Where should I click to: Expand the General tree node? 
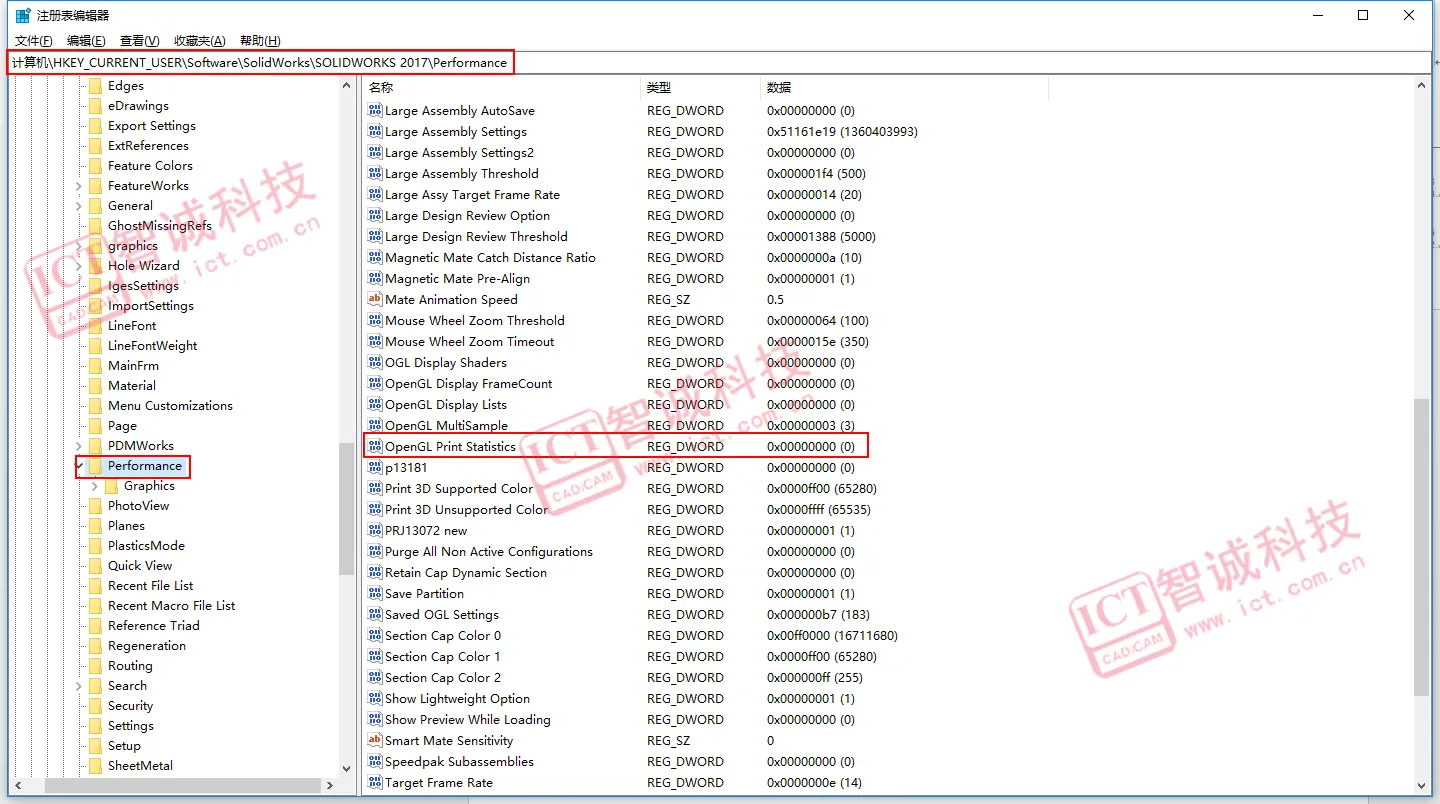coord(79,206)
